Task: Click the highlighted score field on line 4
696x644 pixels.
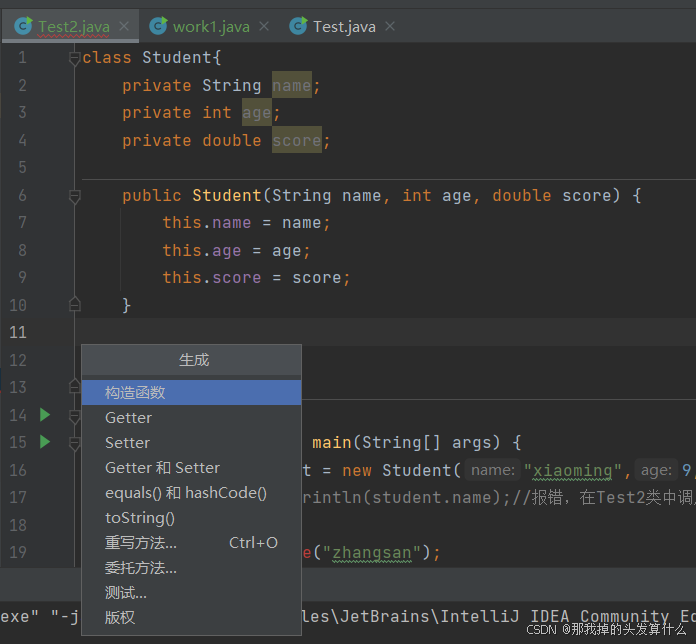Action: pyautogui.click(x=297, y=140)
